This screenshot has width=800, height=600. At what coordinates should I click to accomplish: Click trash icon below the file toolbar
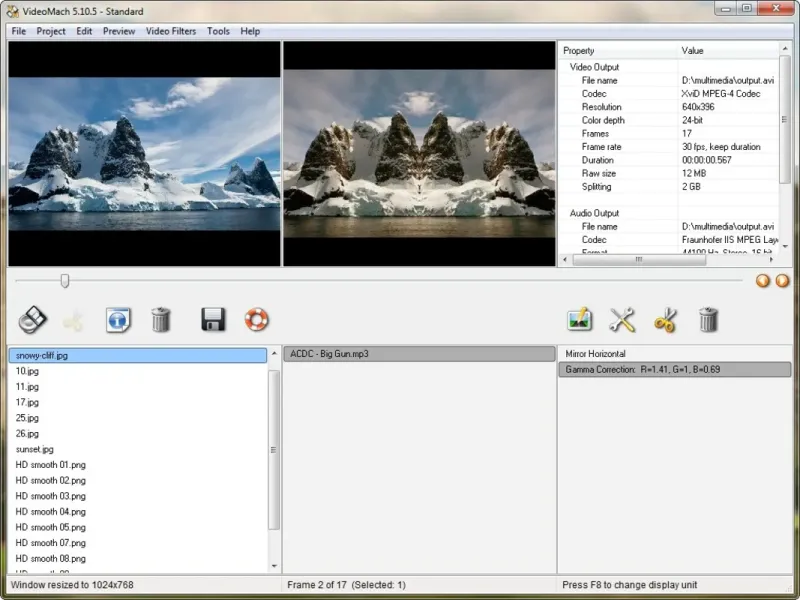click(161, 320)
